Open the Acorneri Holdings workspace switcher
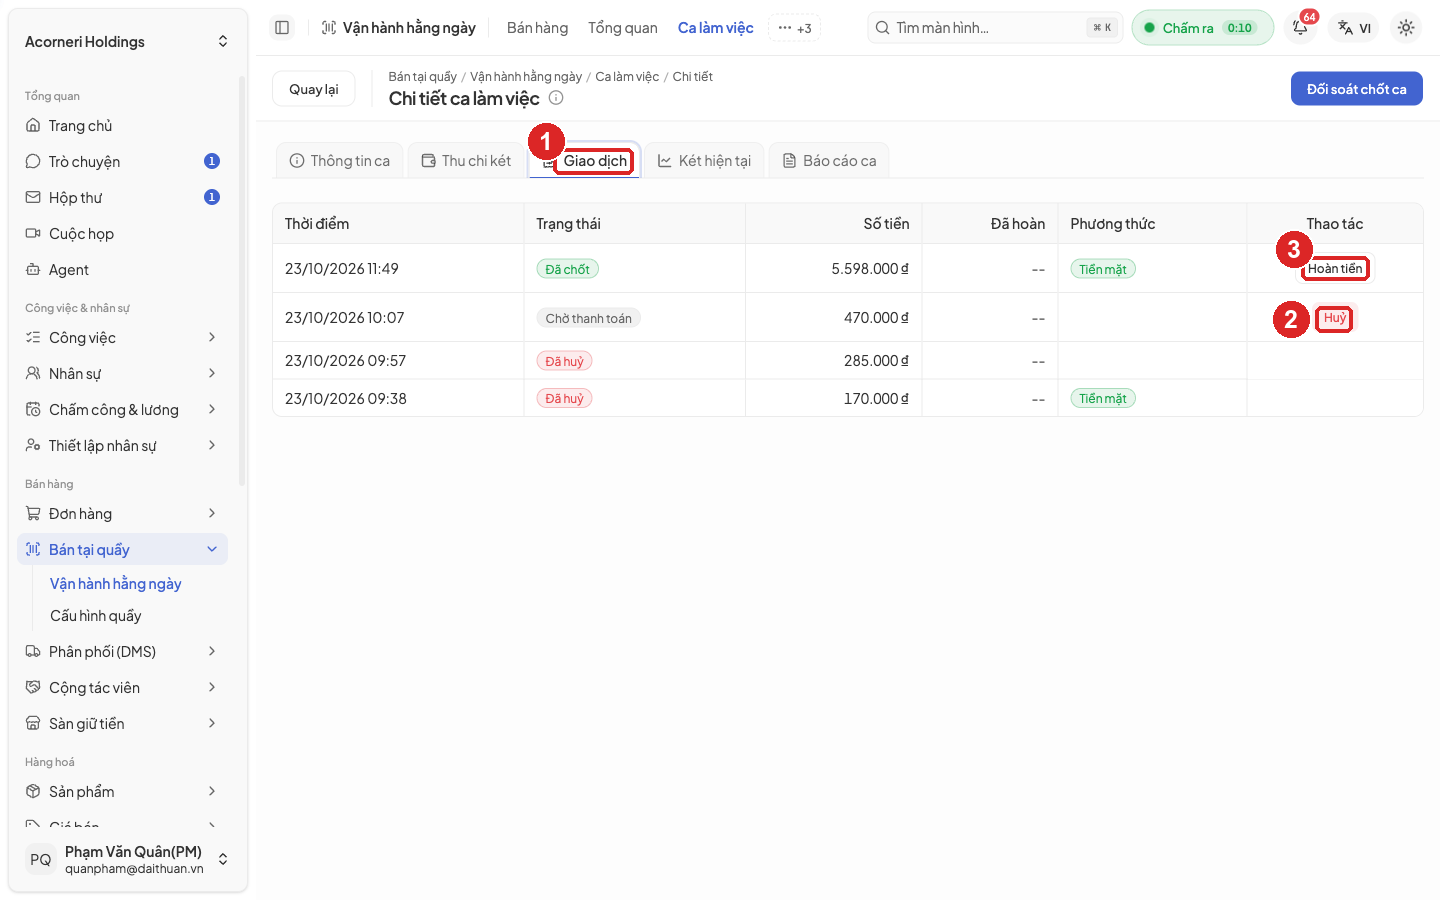 tap(127, 42)
